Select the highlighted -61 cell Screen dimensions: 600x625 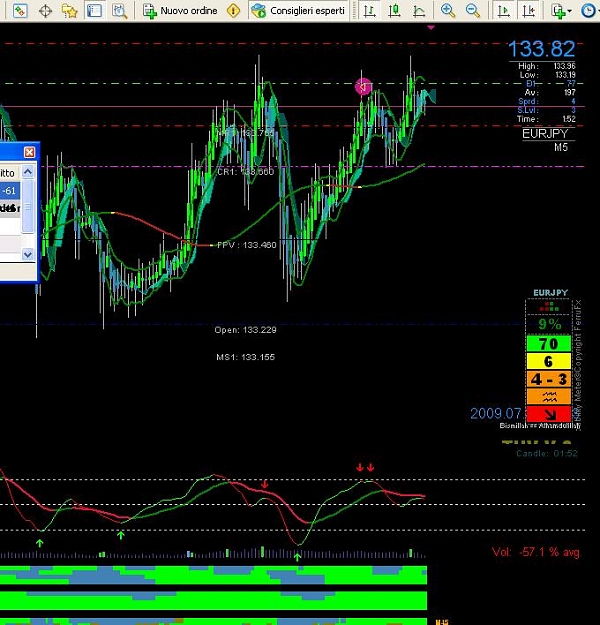click(x=10, y=191)
